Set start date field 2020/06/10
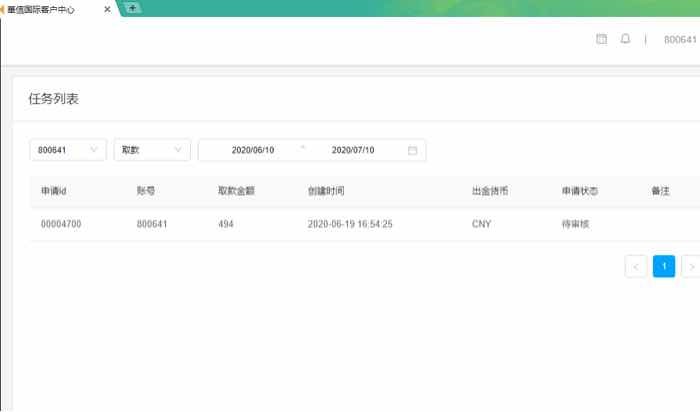The height and width of the screenshot is (412, 700). point(253,150)
